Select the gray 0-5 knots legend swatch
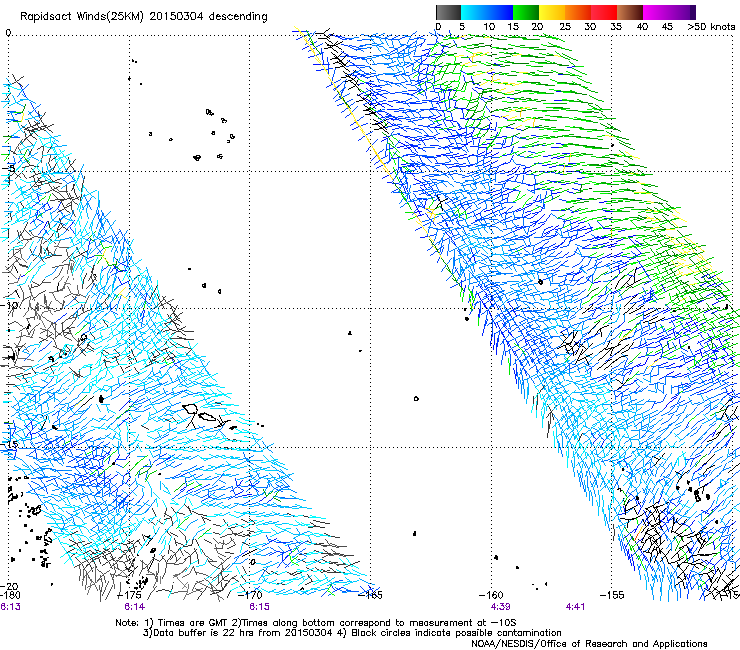Viewport: 740px width, 650px height. [448, 12]
